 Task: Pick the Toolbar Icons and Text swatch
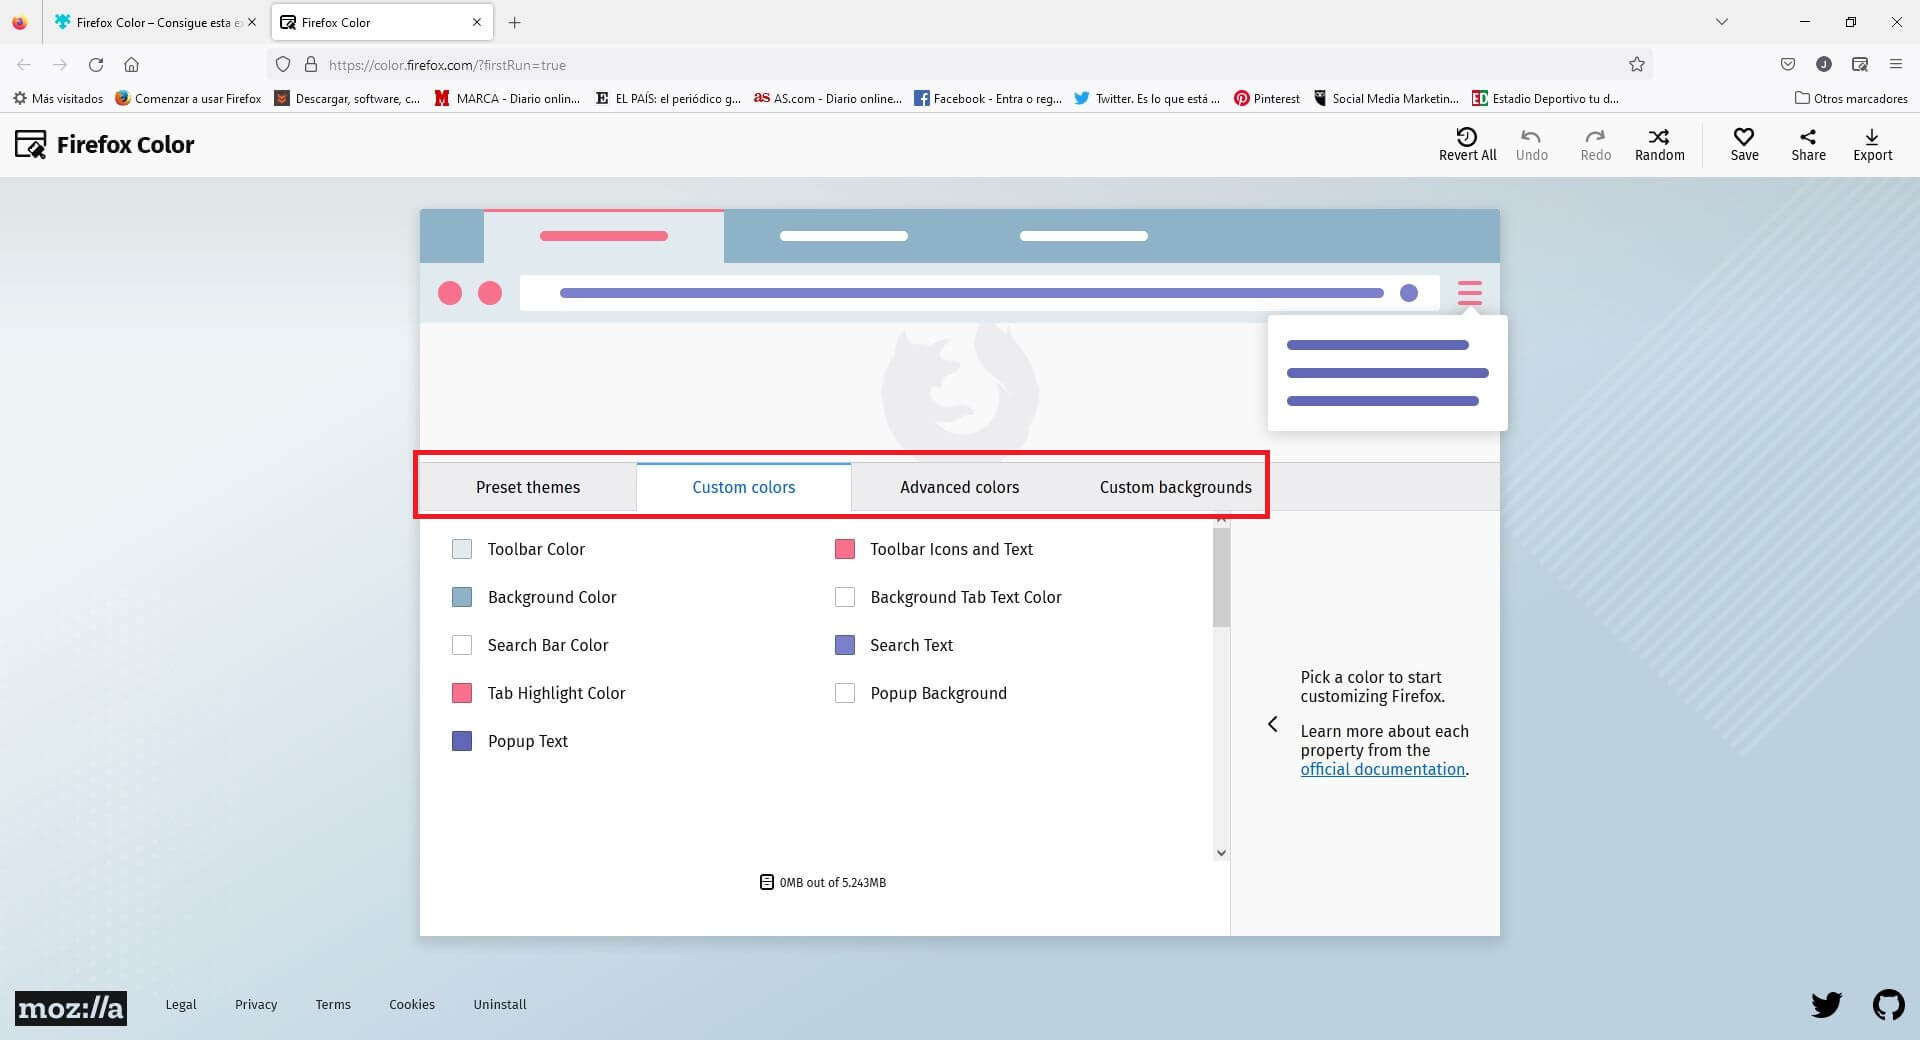(845, 549)
